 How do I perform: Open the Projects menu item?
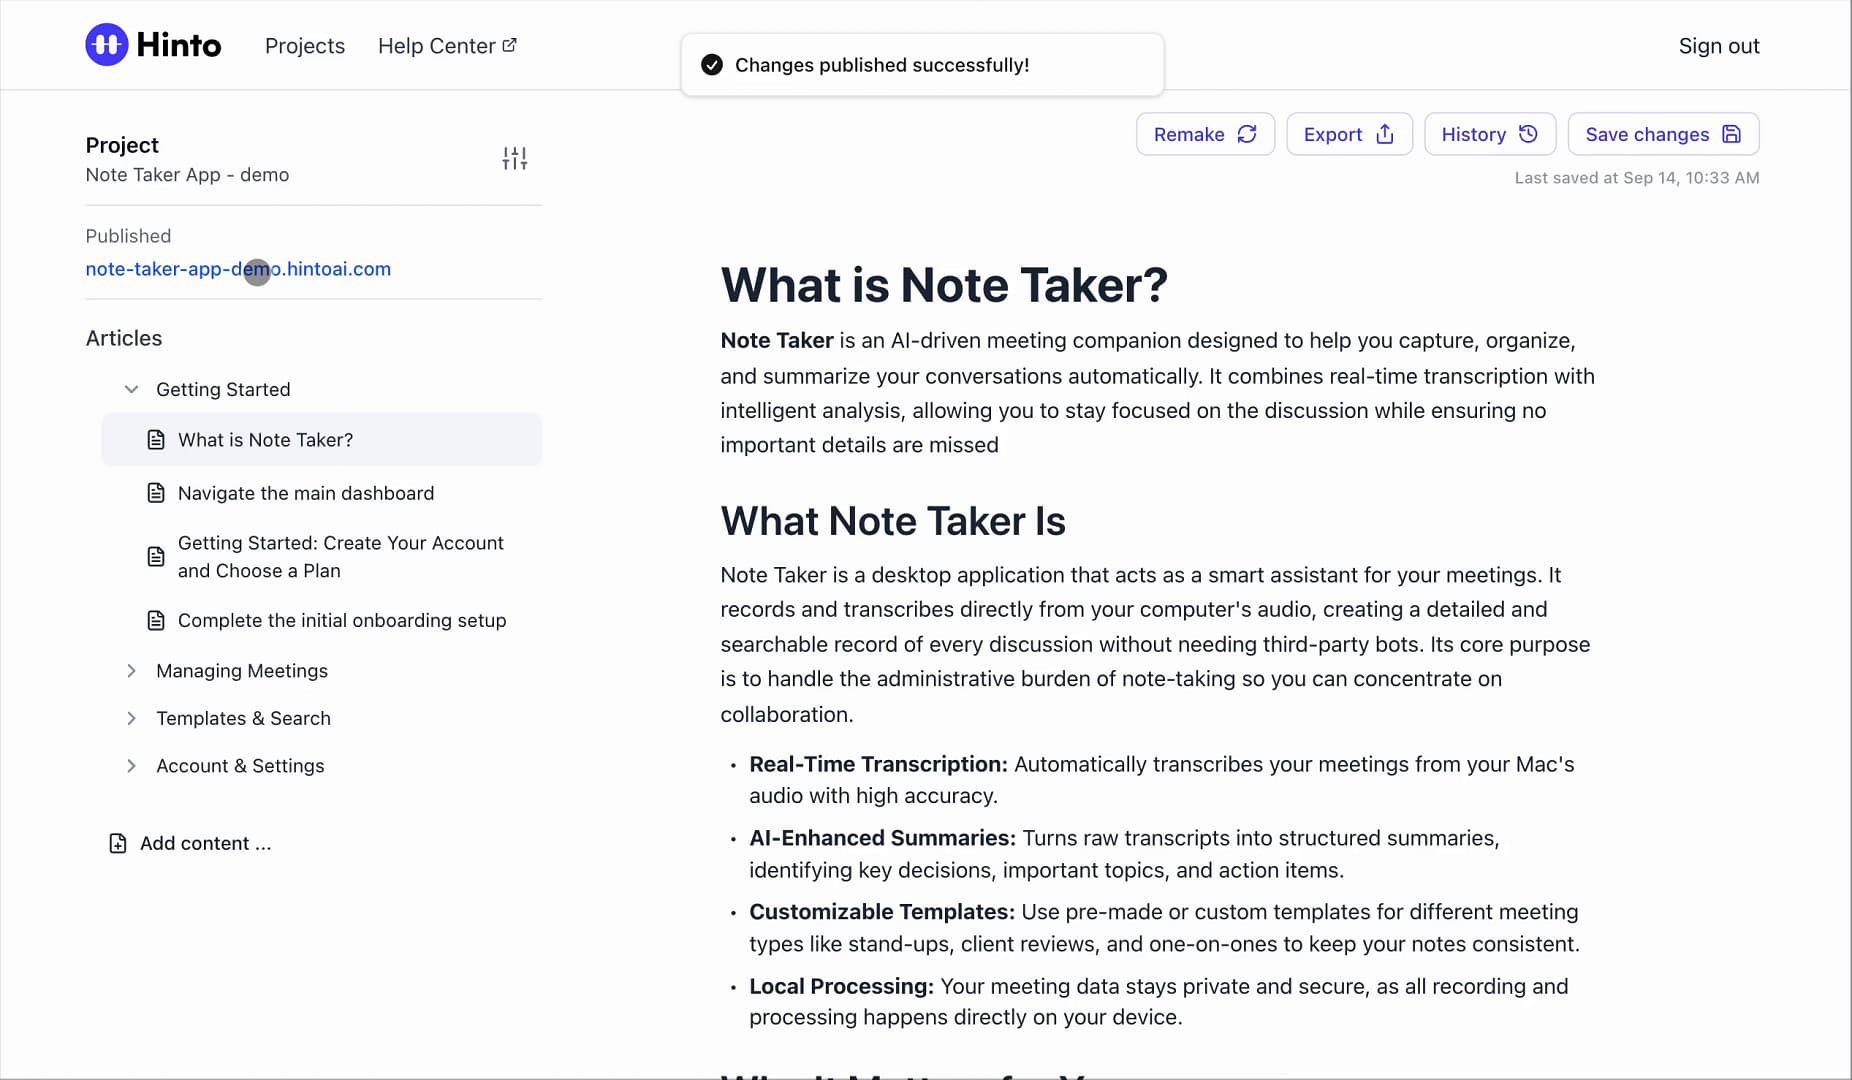[x=305, y=46]
